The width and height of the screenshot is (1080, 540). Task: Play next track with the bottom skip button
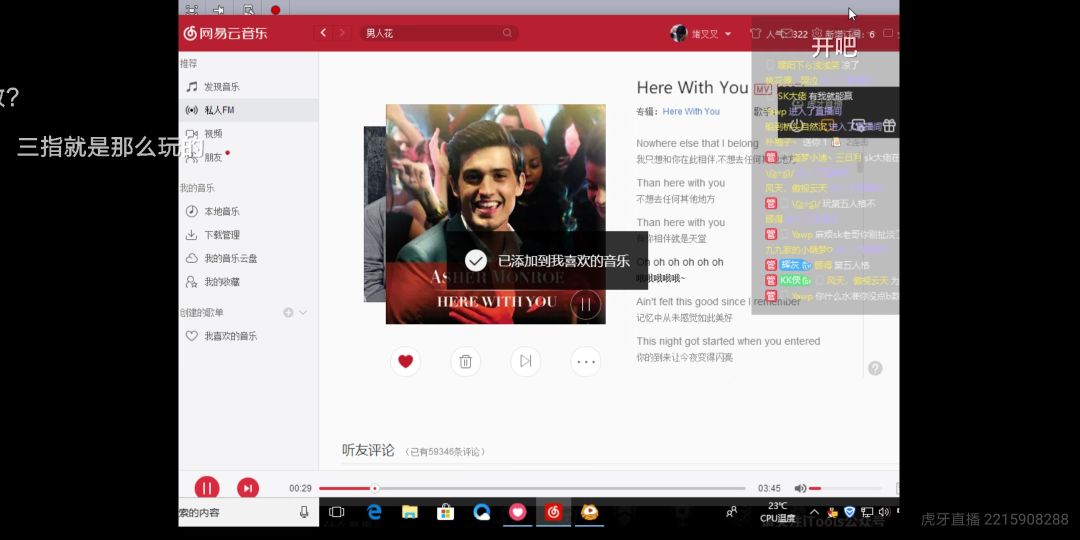tap(248, 488)
